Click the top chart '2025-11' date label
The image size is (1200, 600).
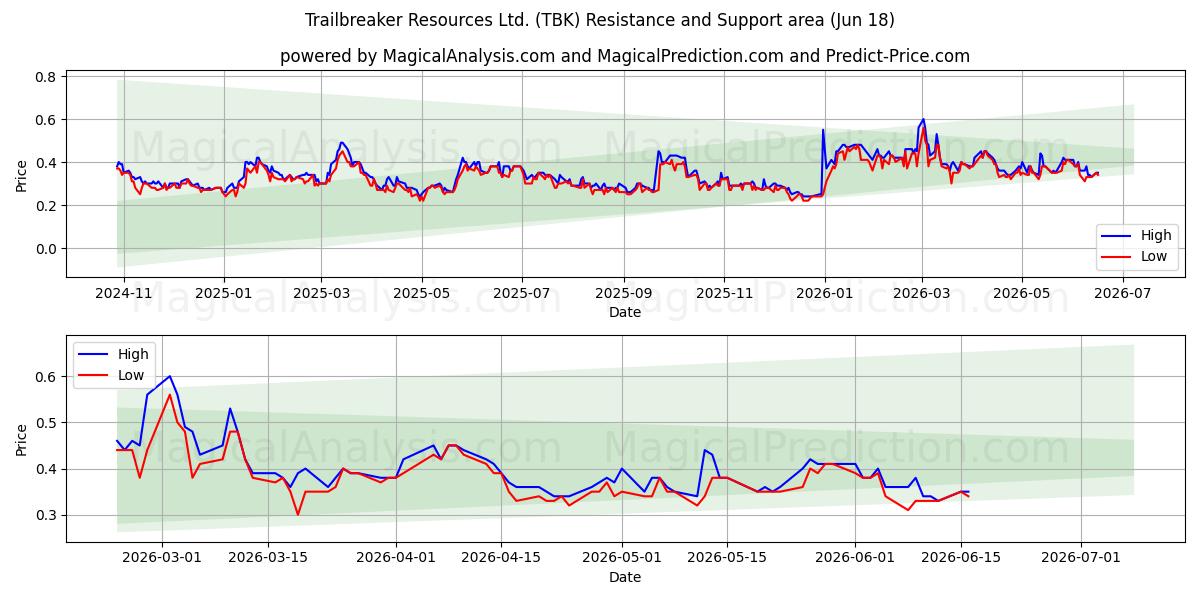click(x=724, y=294)
